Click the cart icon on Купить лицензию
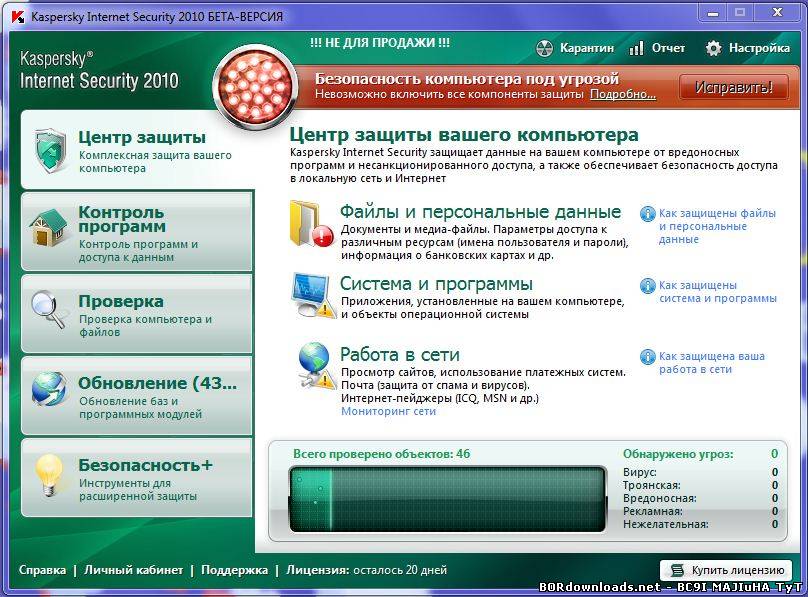 [677, 570]
